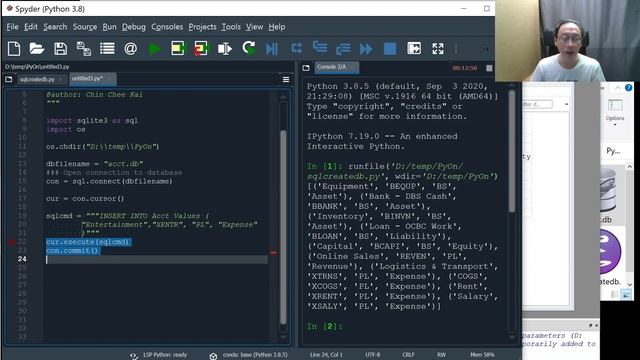Click file path D:\temp\PyOn\untitled3.py label
640x360 pixels.
click(37, 67)
